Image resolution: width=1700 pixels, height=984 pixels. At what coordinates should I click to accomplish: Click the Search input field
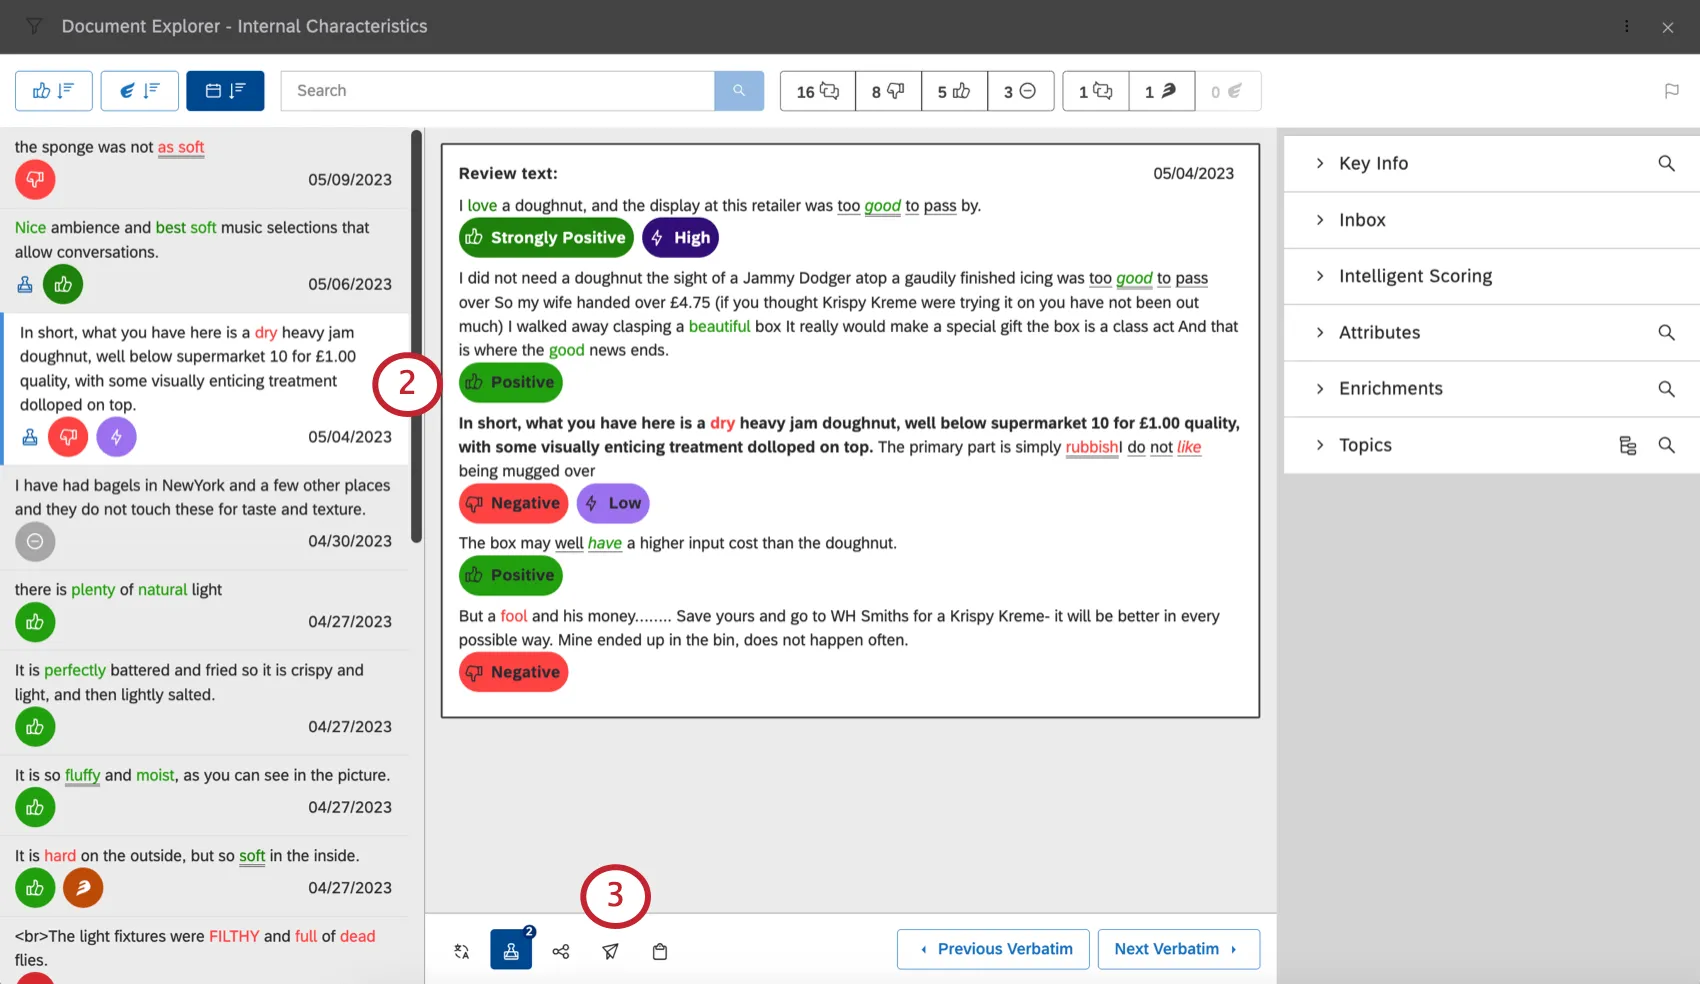(x=498, y=91)
